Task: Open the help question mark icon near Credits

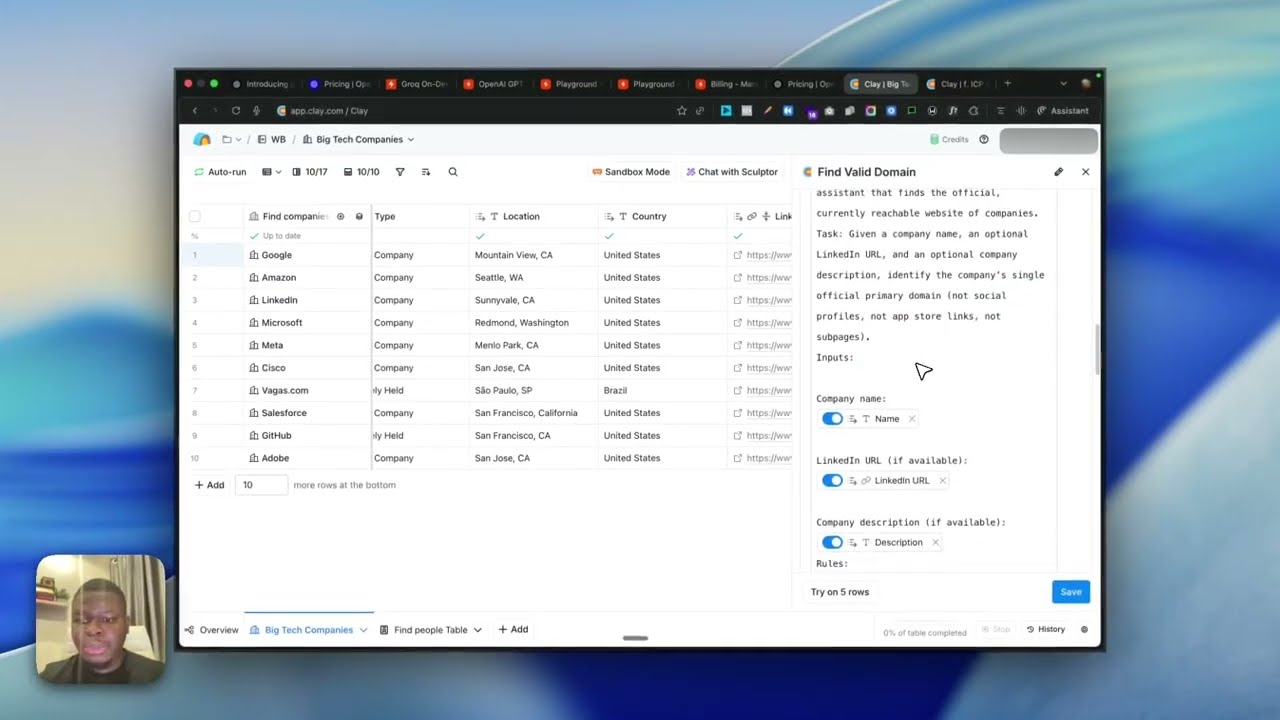Action: pyautogui.click(x=984, y=139)
